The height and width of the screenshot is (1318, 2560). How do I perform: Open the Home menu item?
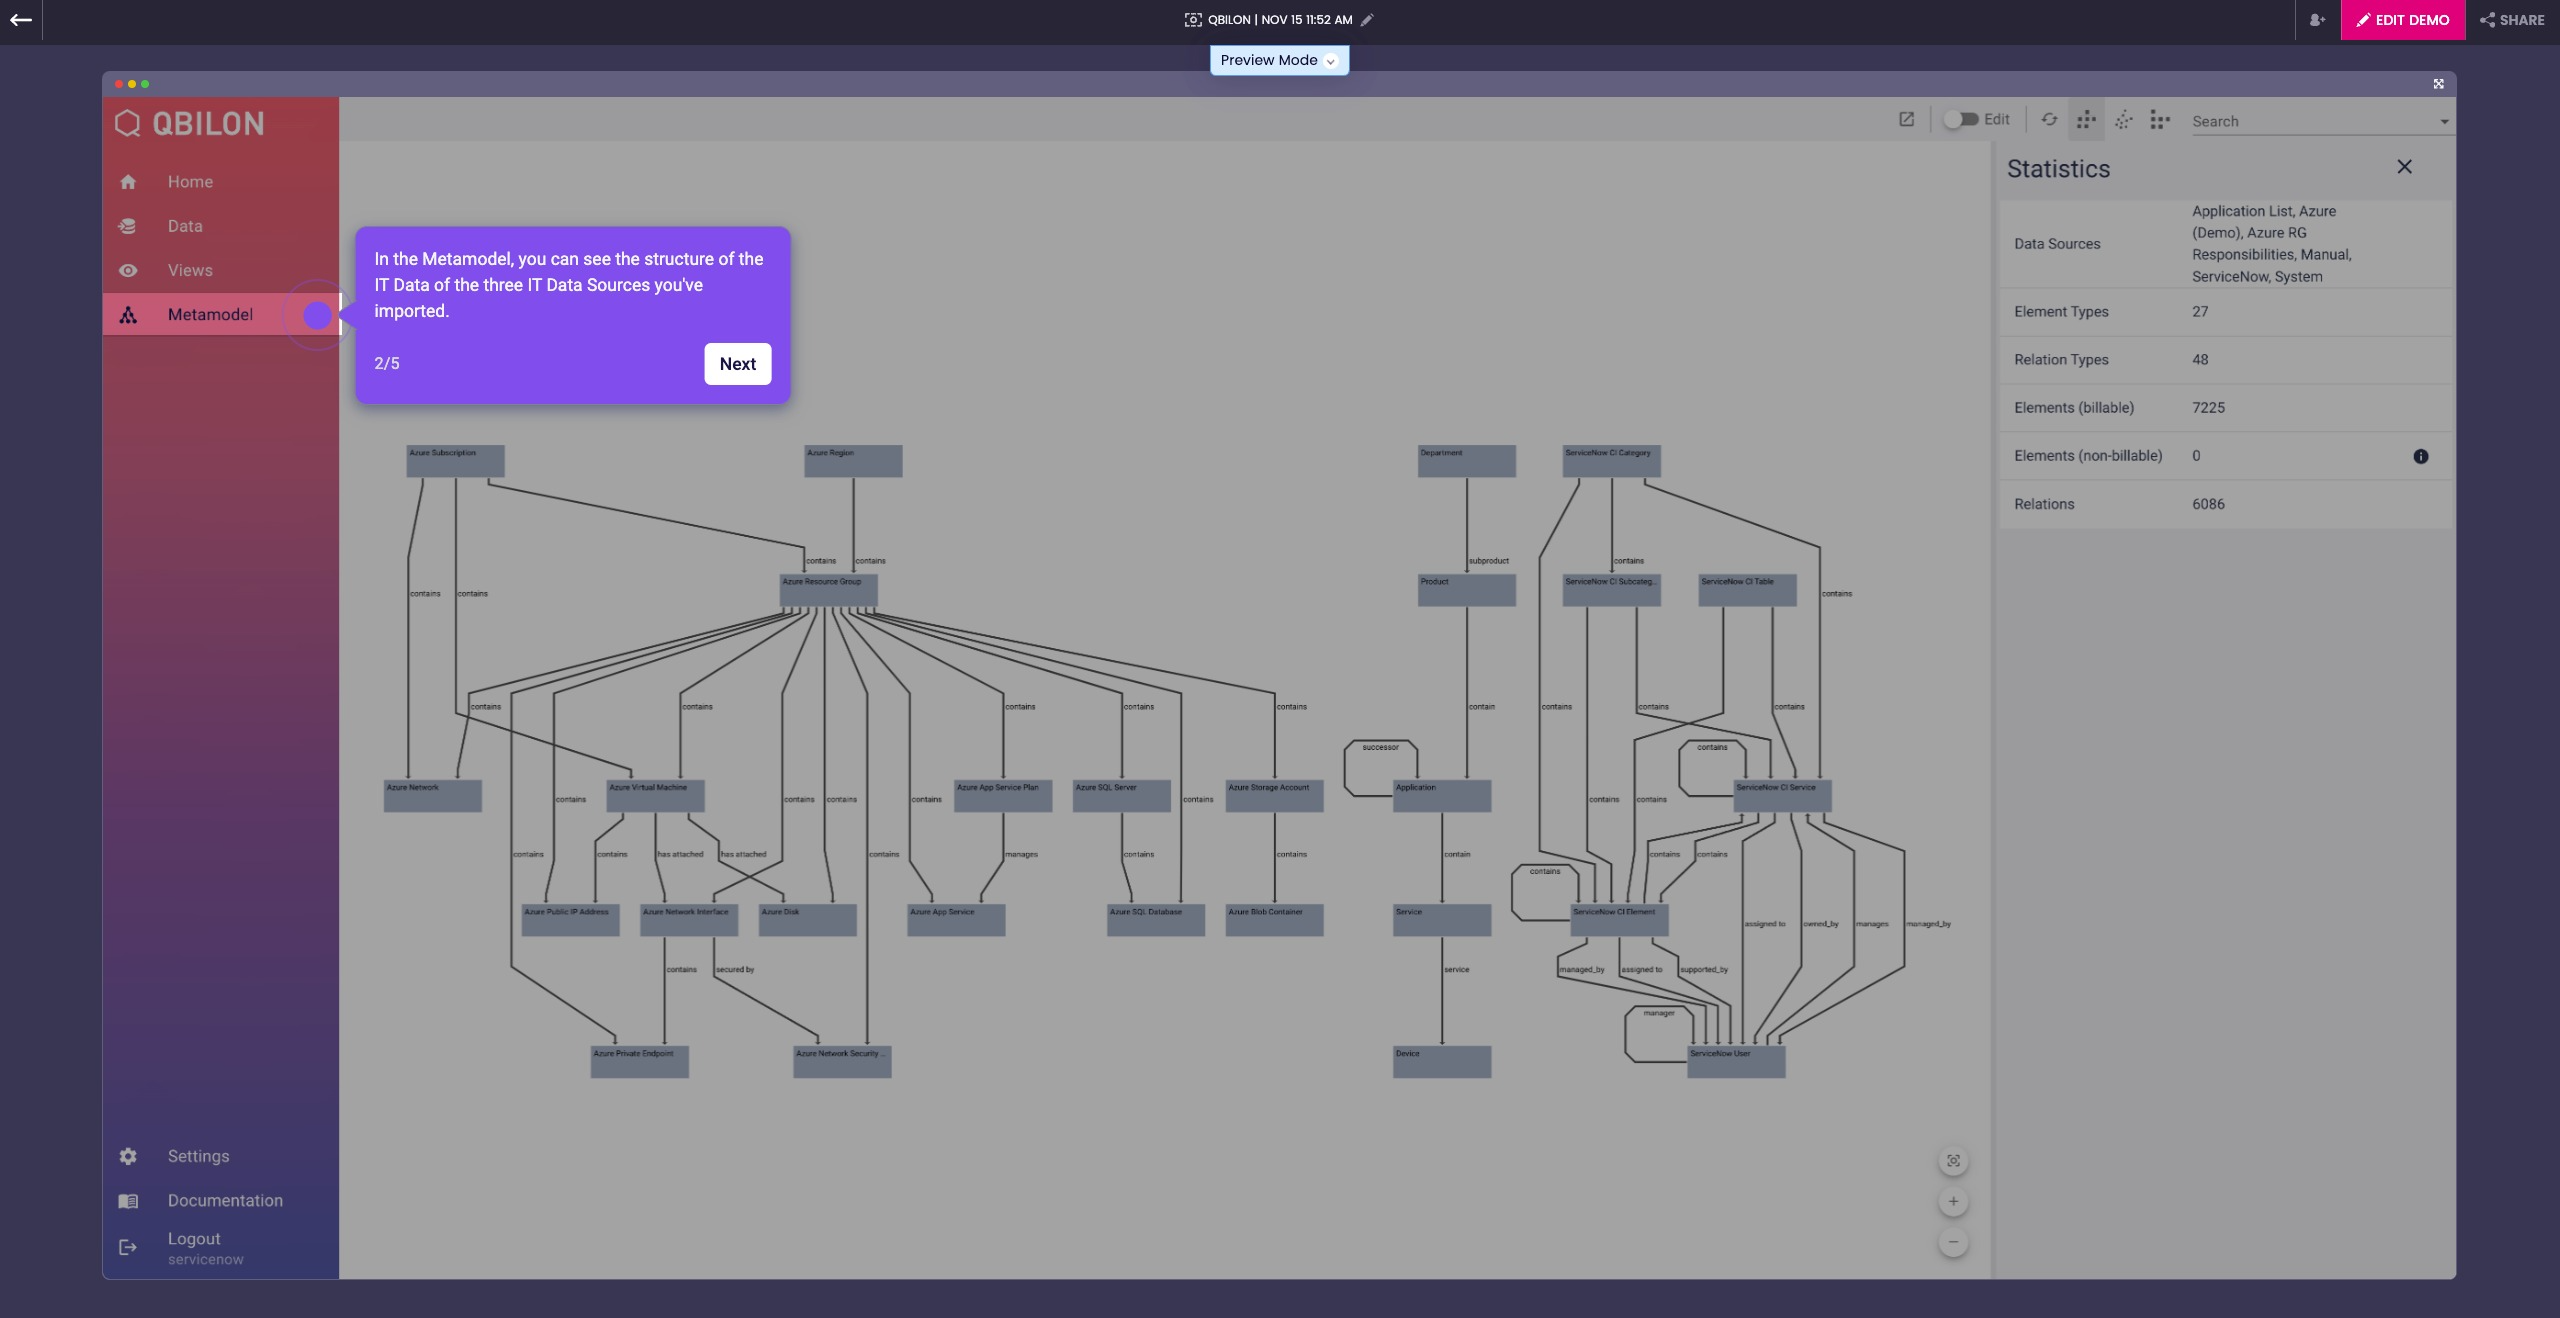pos(190,182)
